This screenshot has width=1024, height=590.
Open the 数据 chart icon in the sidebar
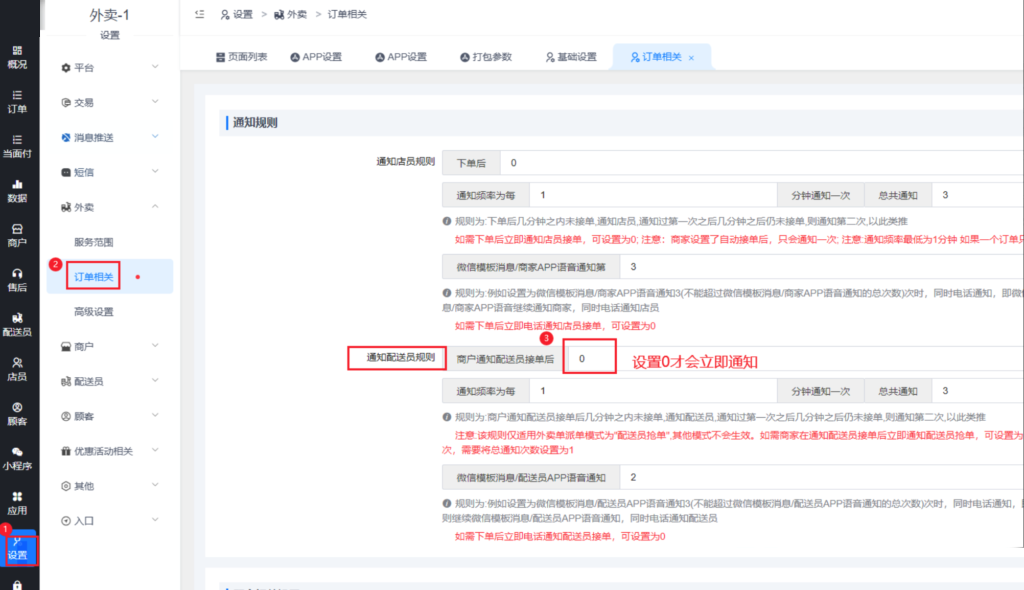tap(17, 190)
